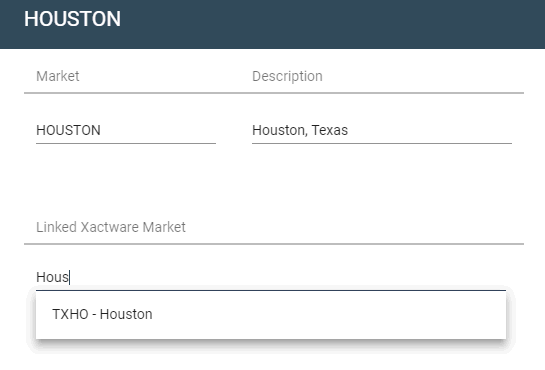Click the divider below Market and Description

[x=274, y=93]
